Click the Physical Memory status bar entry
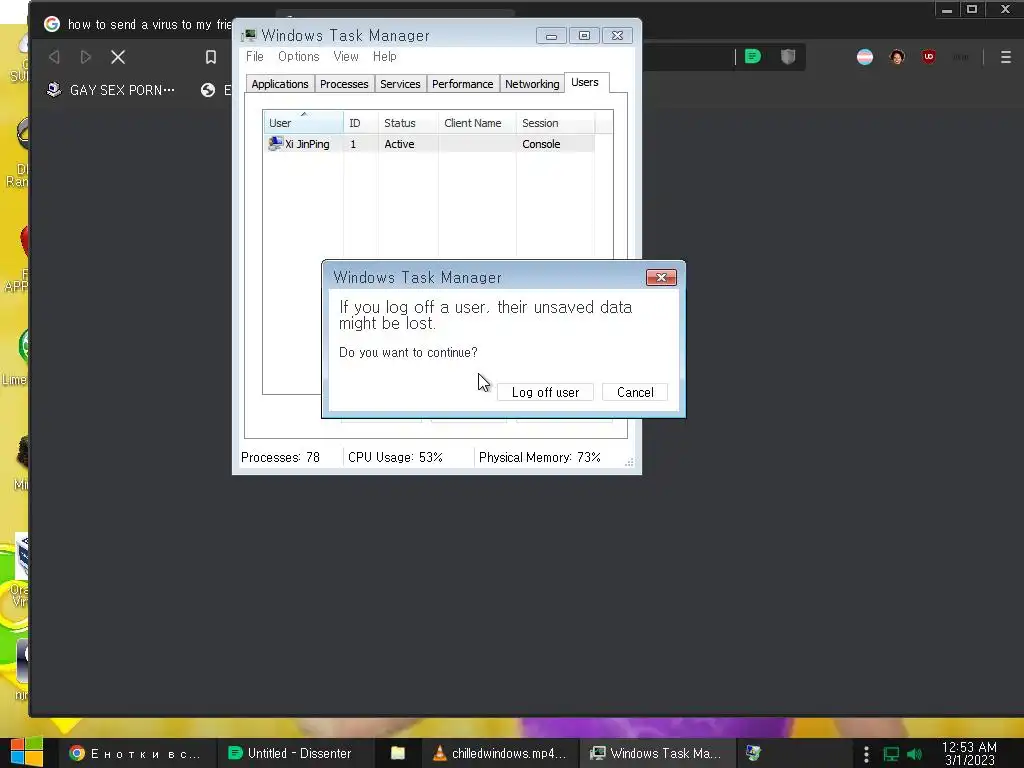 tap(539, 457)
